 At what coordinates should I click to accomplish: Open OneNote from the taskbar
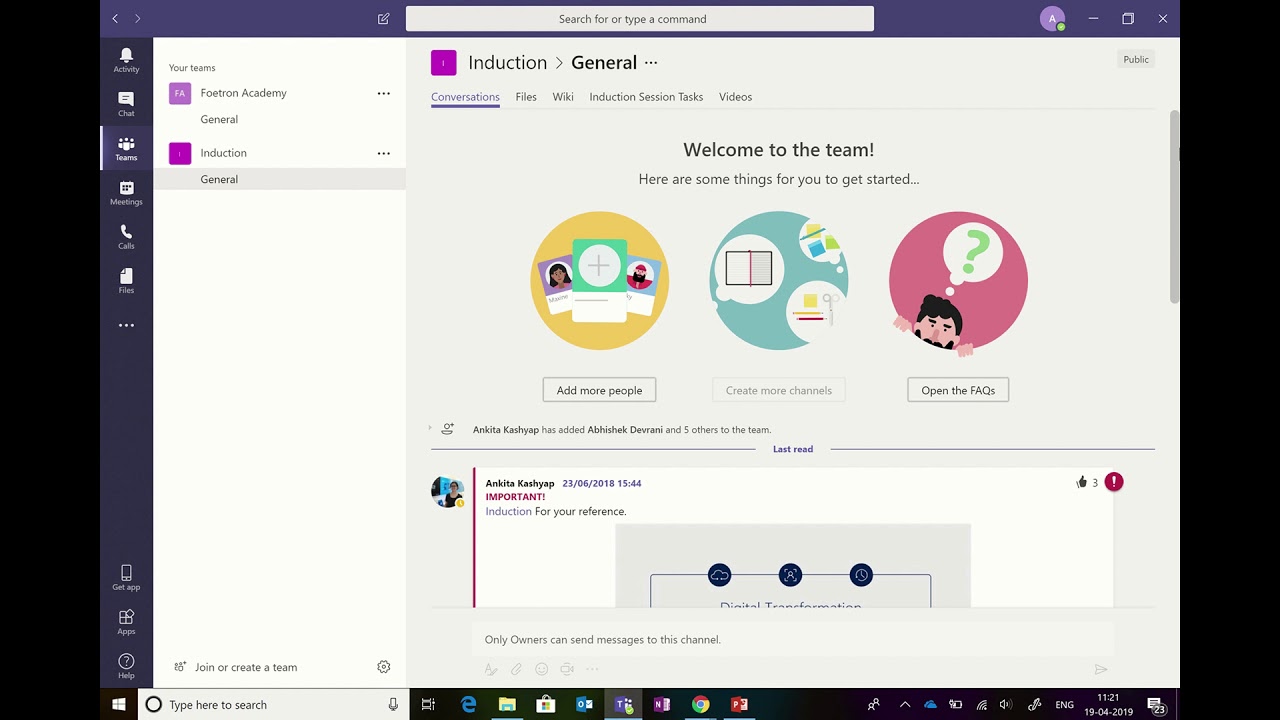[661, 704]
